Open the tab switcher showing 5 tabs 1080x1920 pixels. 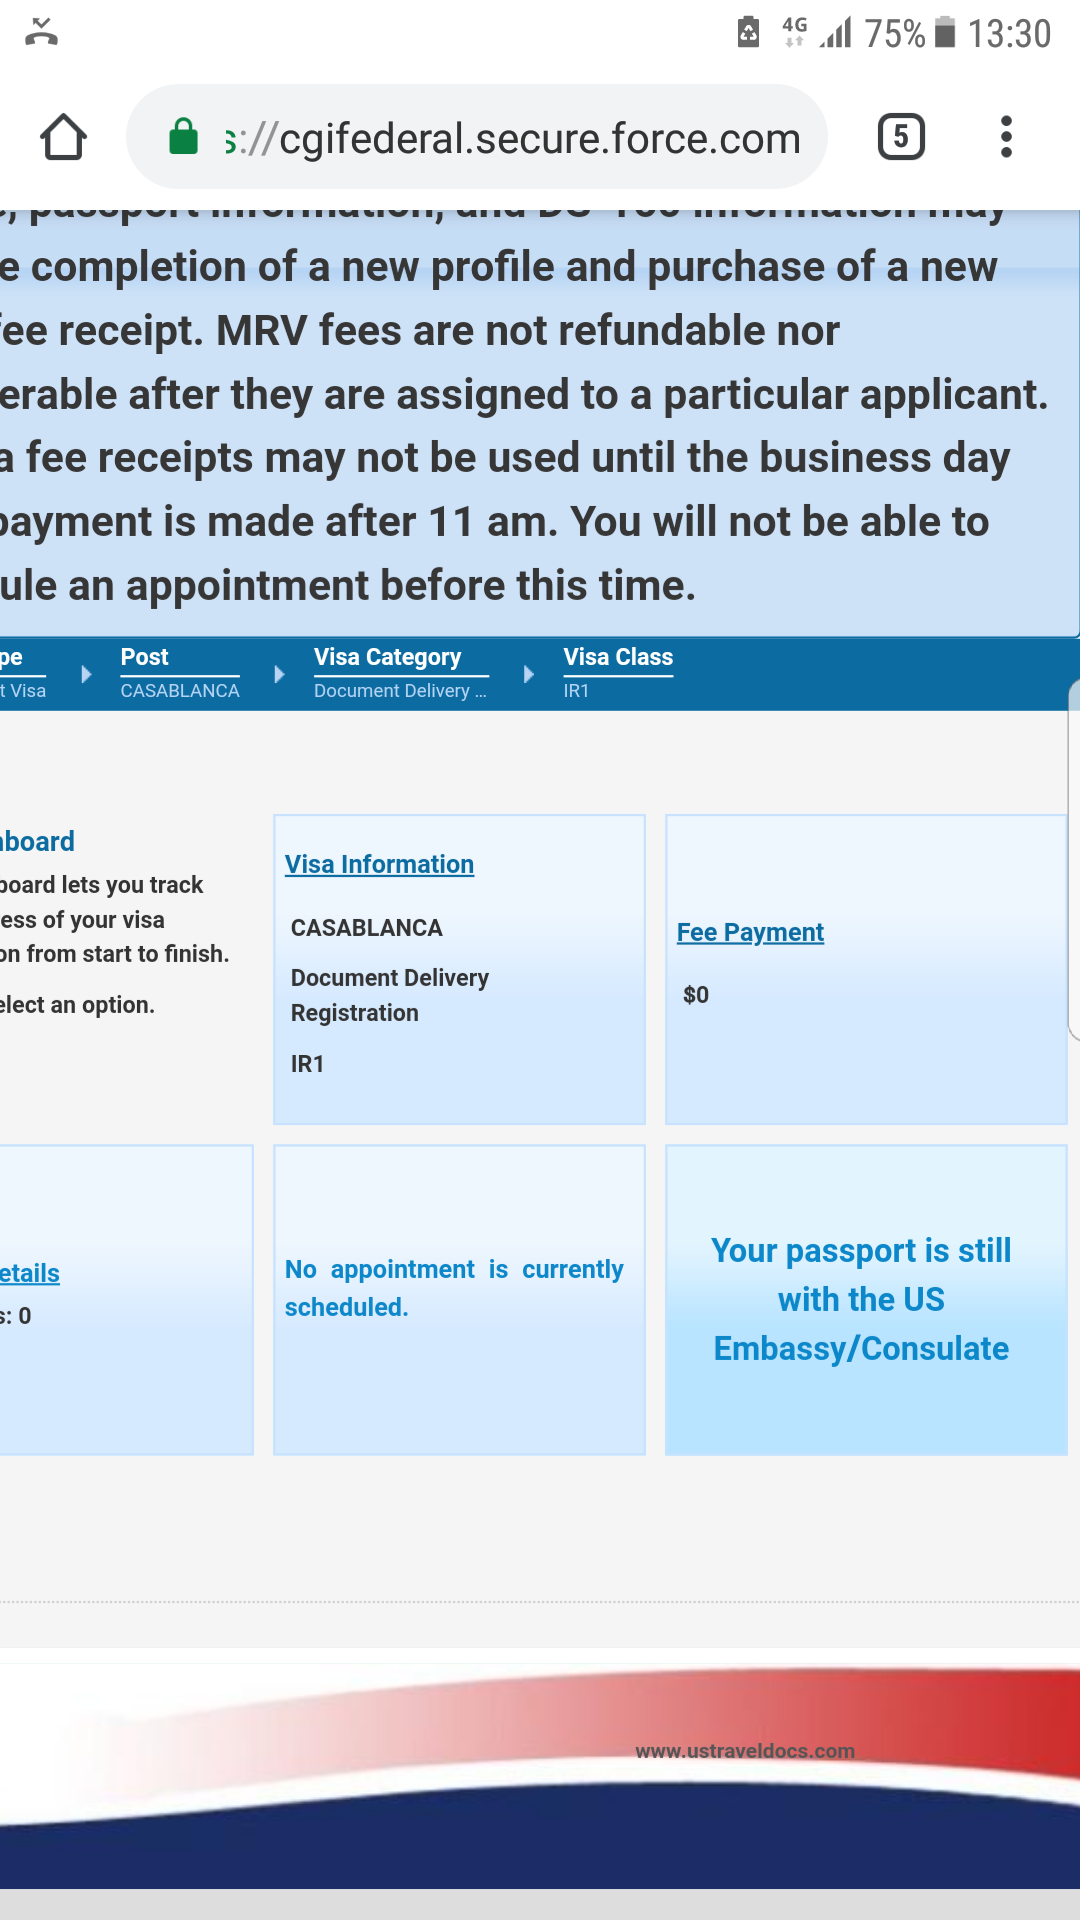(900, 137)
